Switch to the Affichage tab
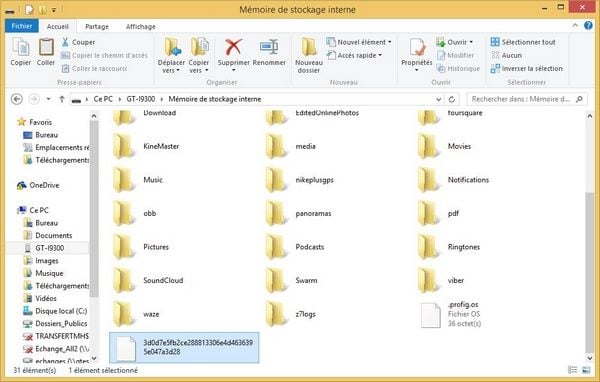The width and height of the screenshot is (600, 382). [140, 26]
